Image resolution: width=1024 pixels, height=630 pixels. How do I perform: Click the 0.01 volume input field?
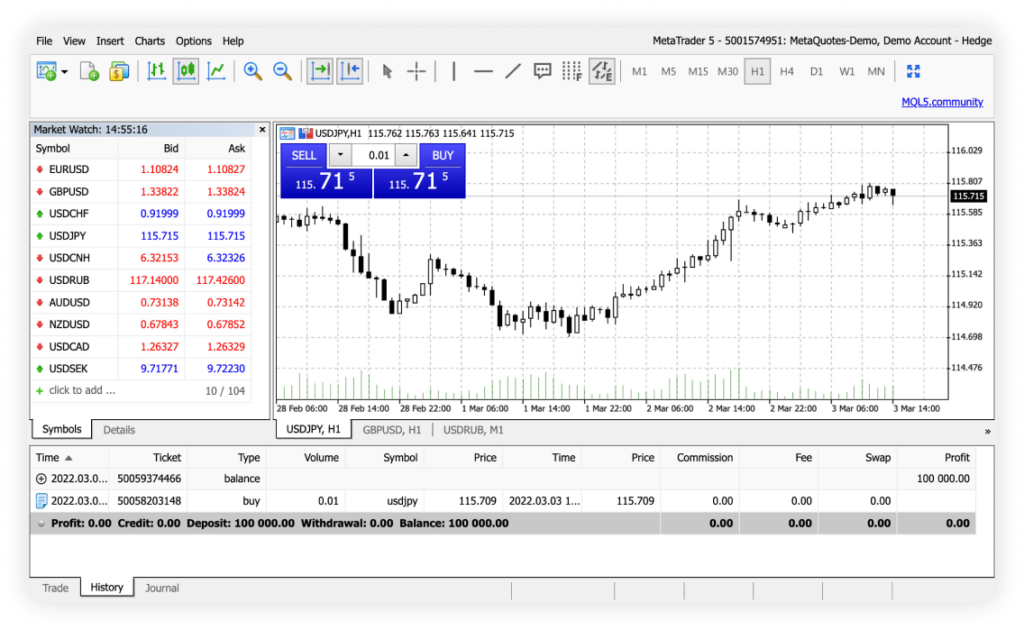coord(375,155)
